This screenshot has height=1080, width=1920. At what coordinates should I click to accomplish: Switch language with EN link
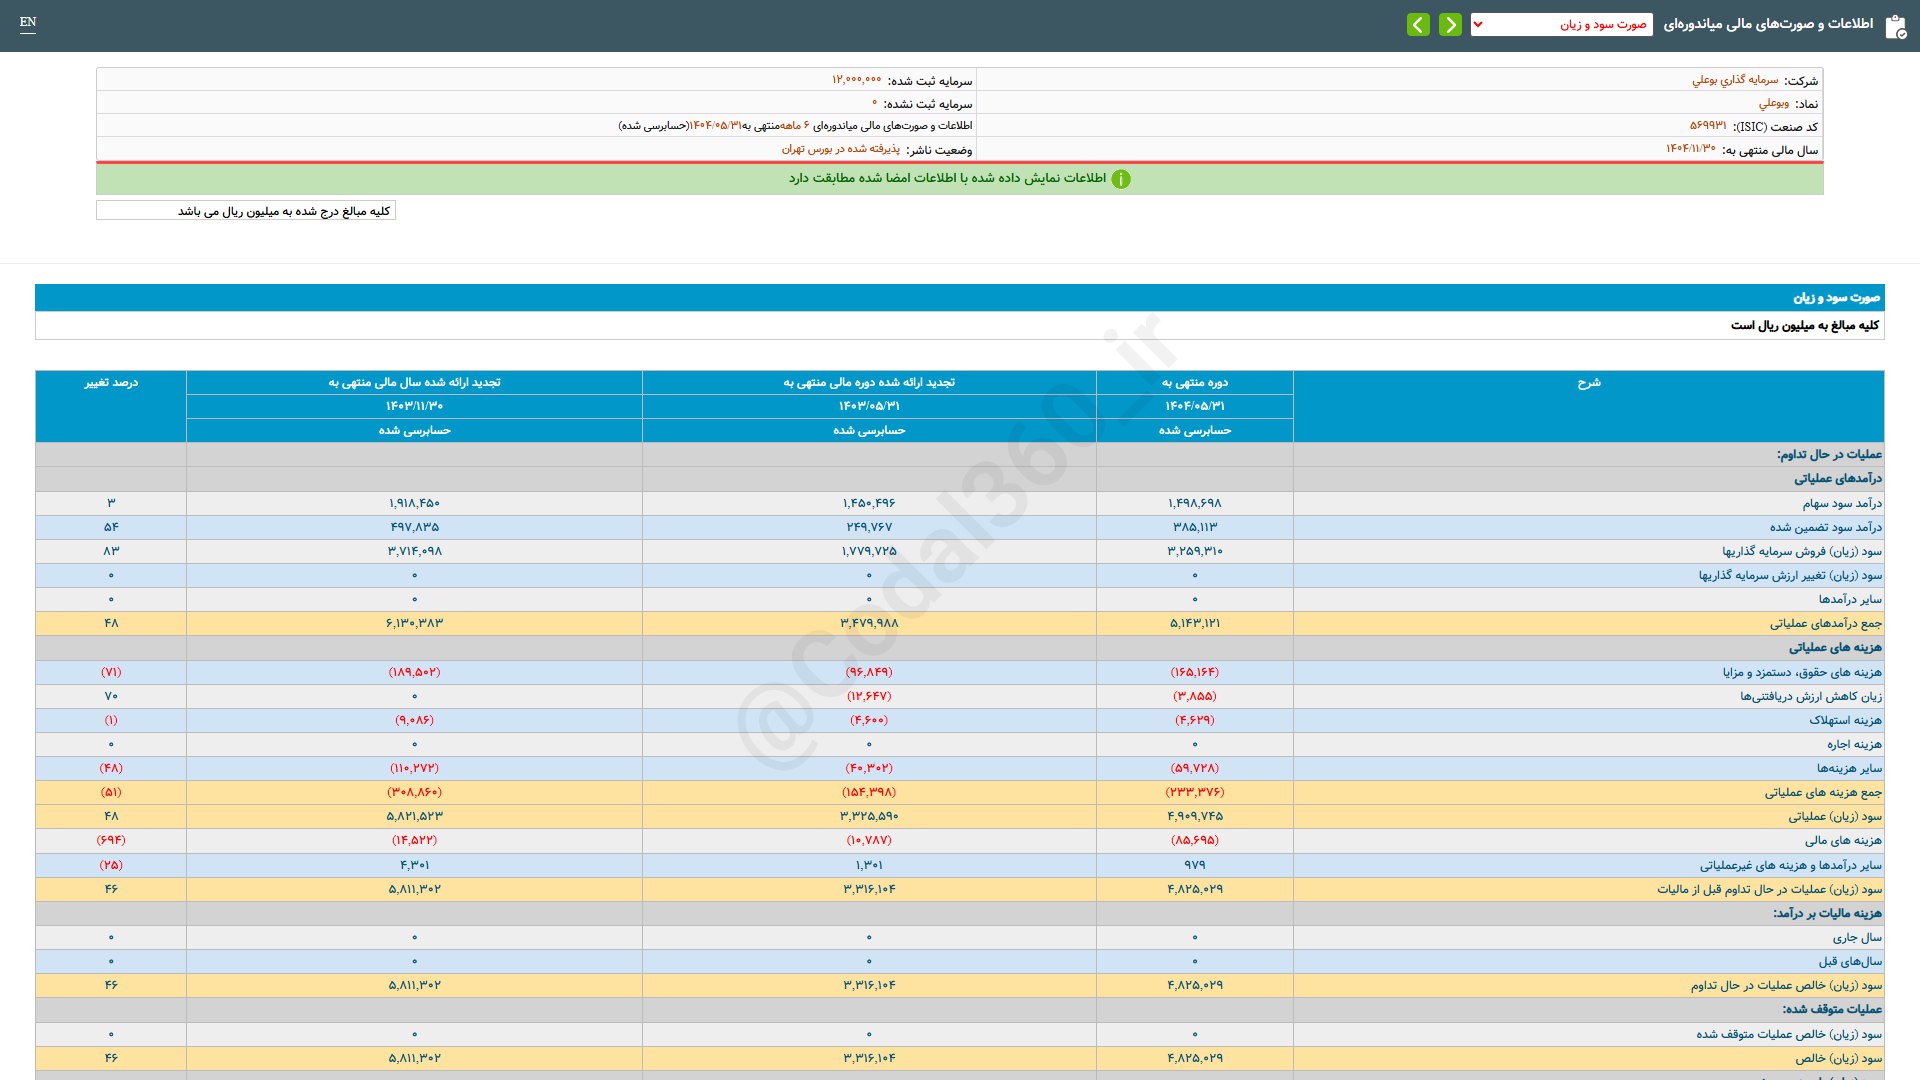(x=28, y=22)
